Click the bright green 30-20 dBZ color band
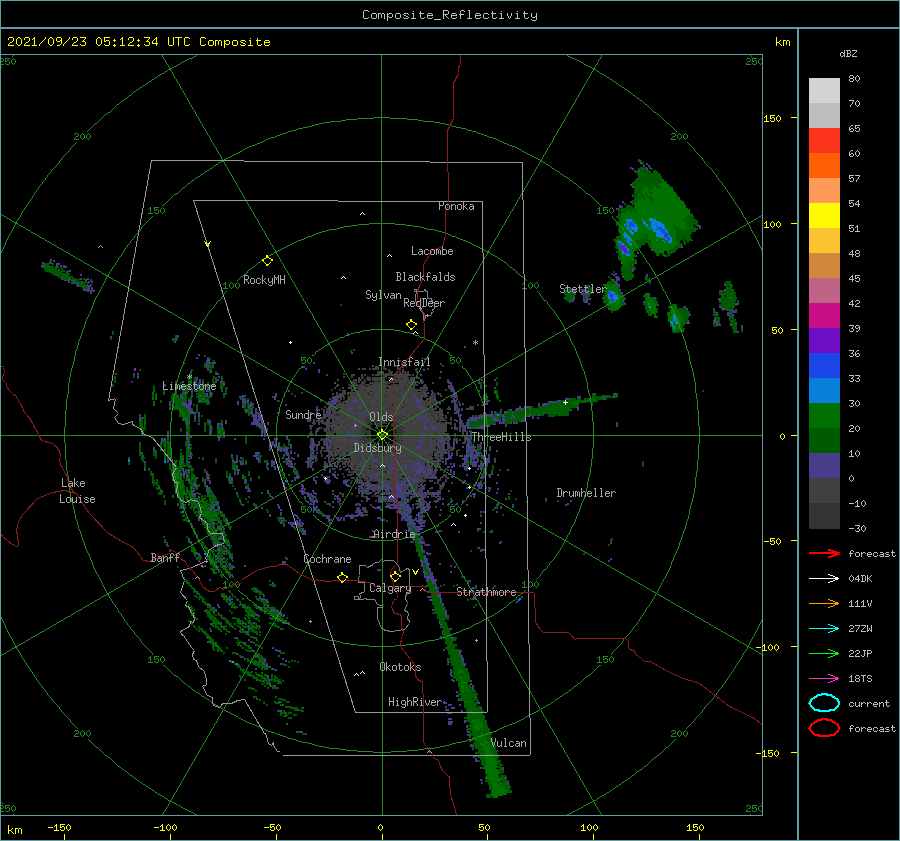 coord(824,416)
